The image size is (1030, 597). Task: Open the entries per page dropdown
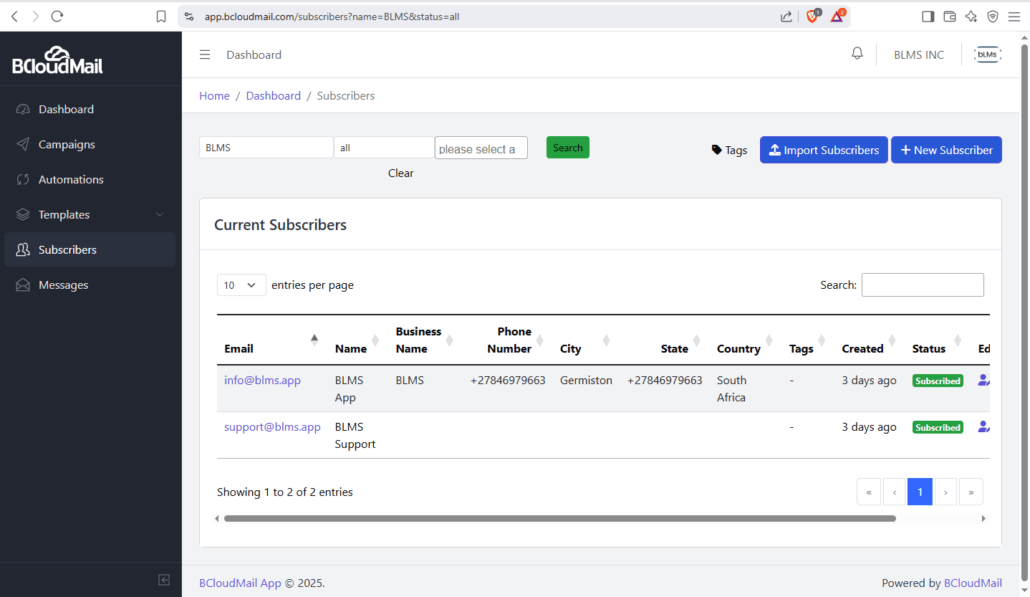[x=241, y=285]
